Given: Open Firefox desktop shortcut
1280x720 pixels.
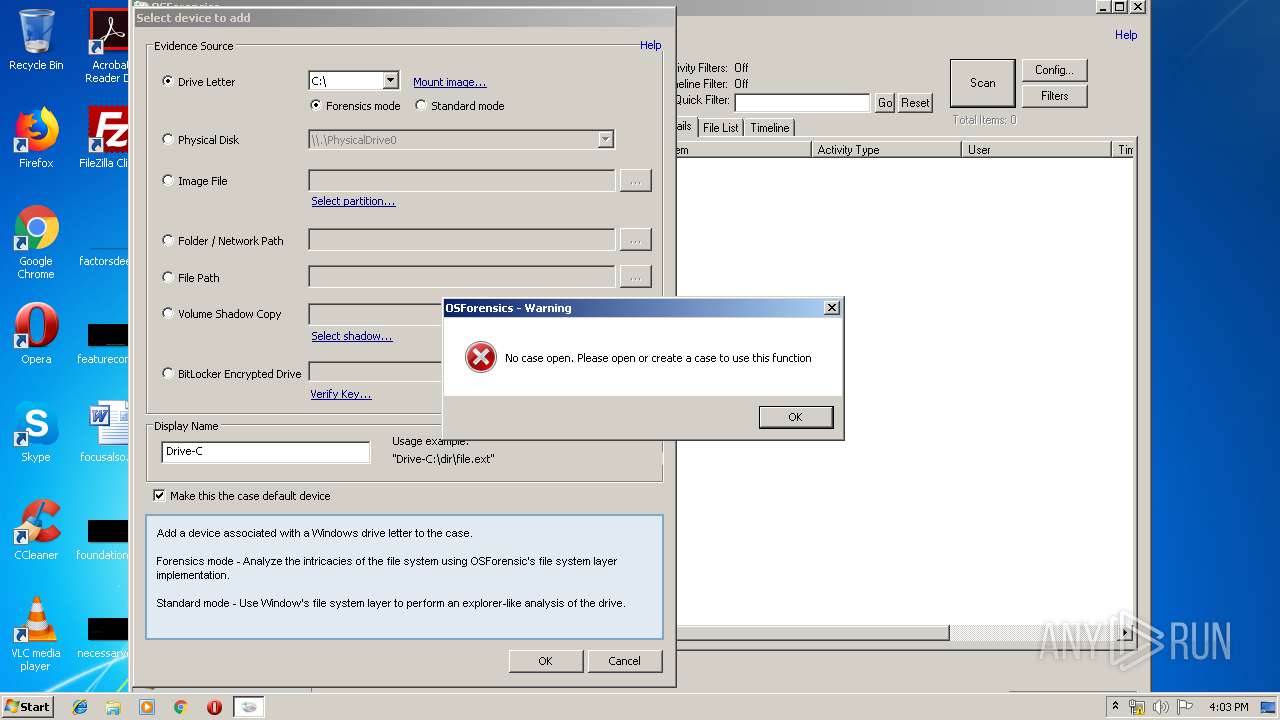Looking at the screenshot, I should tap(36, 138).
